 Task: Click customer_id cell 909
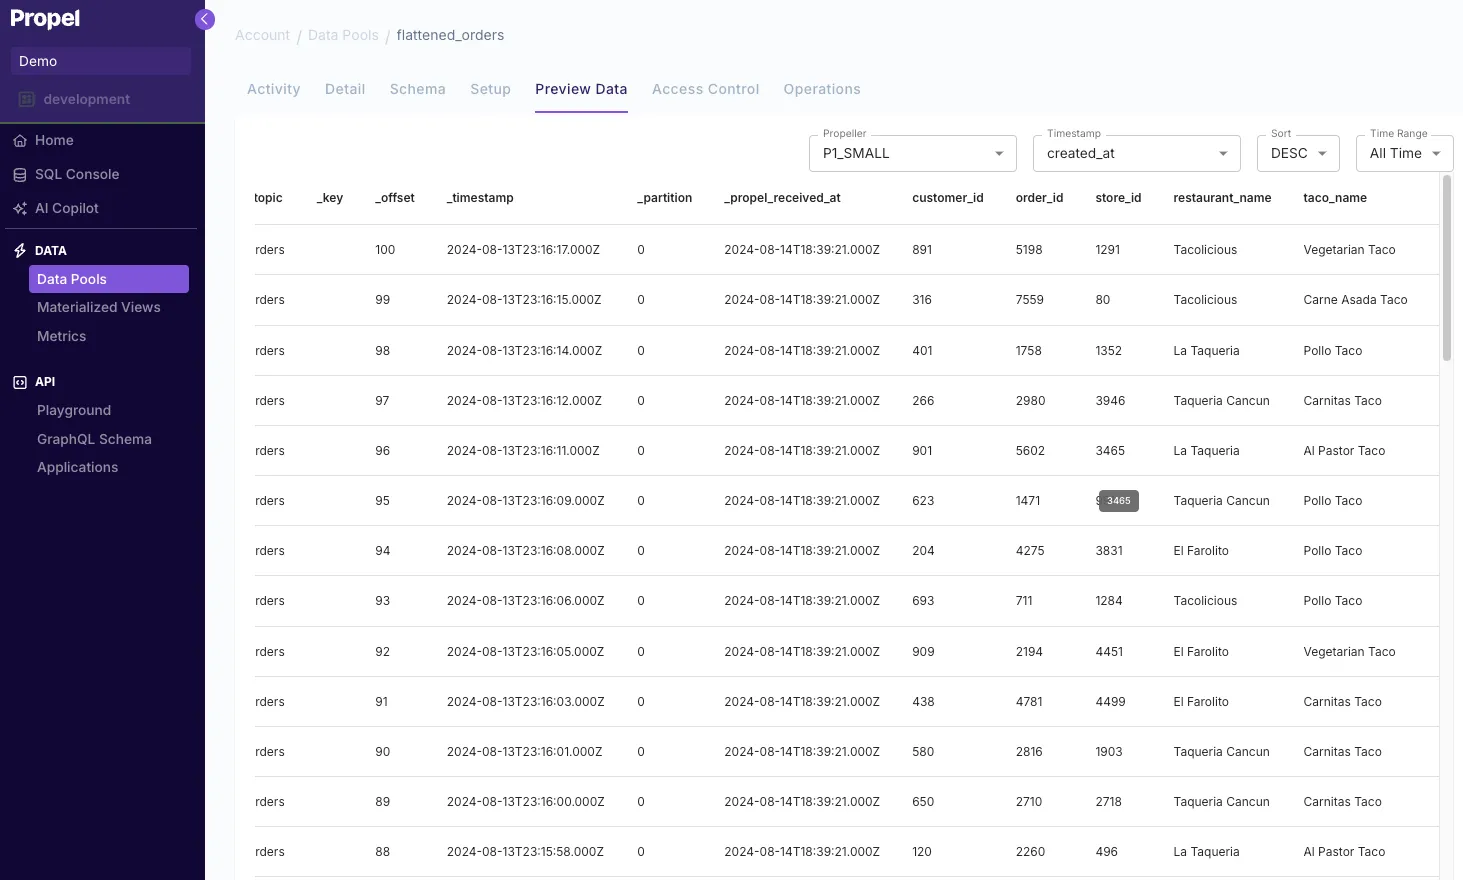[x=923, y=652]
